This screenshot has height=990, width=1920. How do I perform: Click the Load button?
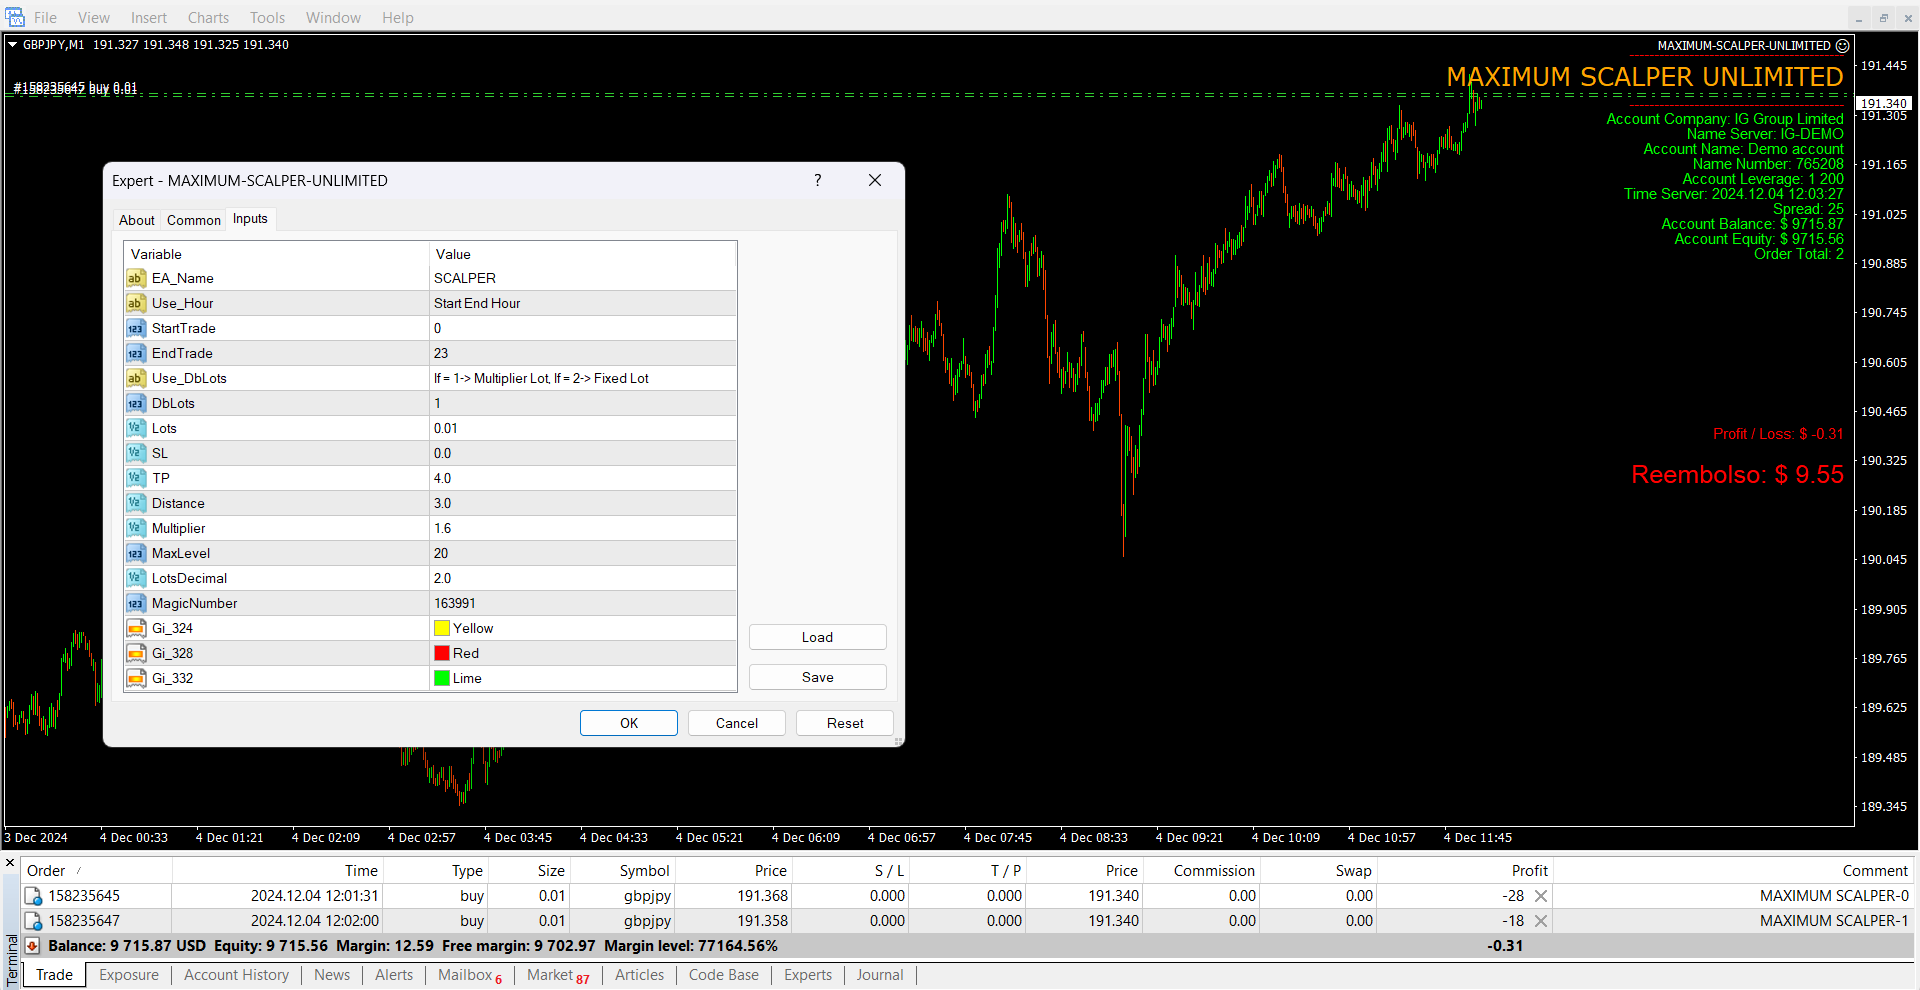click(817, 637)
